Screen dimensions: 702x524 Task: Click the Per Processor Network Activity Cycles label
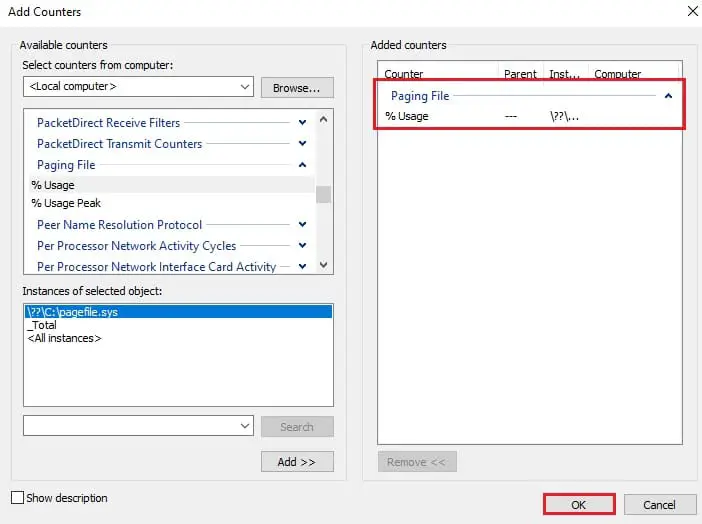[x=137, y=245]
